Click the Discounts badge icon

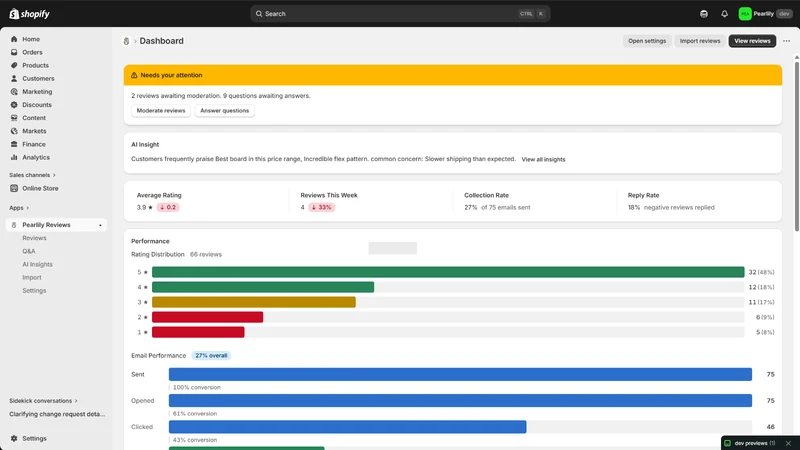14,105
